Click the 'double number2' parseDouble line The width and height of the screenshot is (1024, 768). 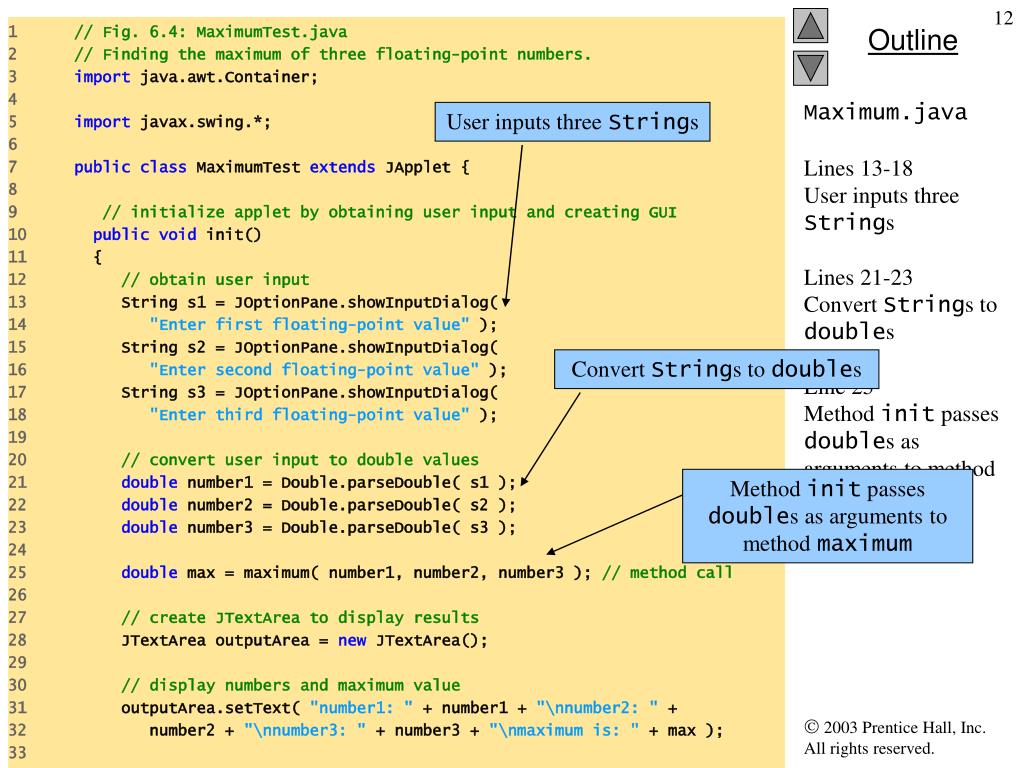click(x=319, y=505)
